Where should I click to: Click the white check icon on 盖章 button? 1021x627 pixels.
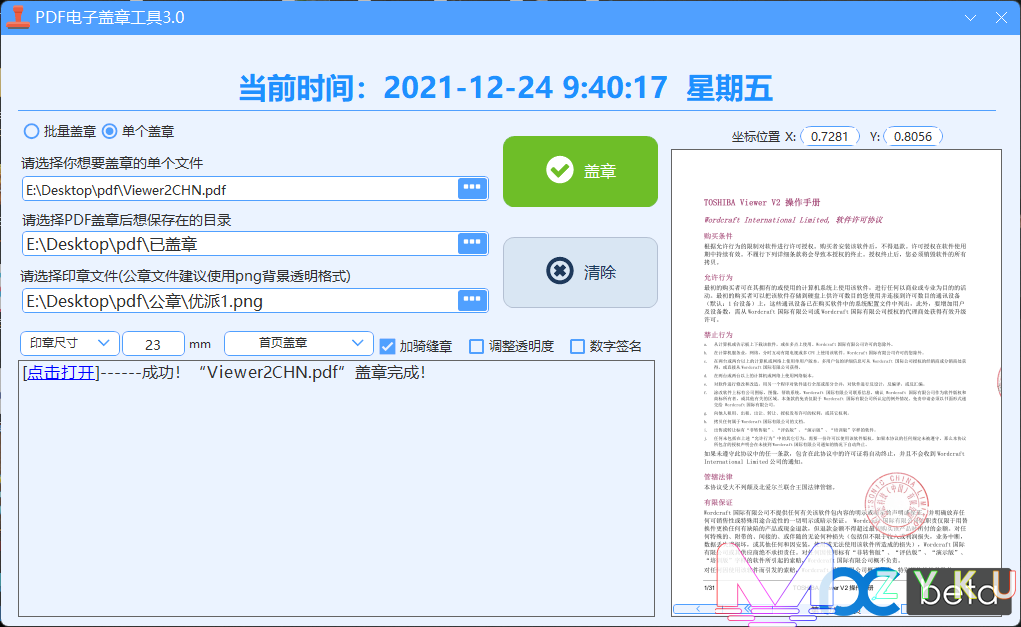point(559,171)
